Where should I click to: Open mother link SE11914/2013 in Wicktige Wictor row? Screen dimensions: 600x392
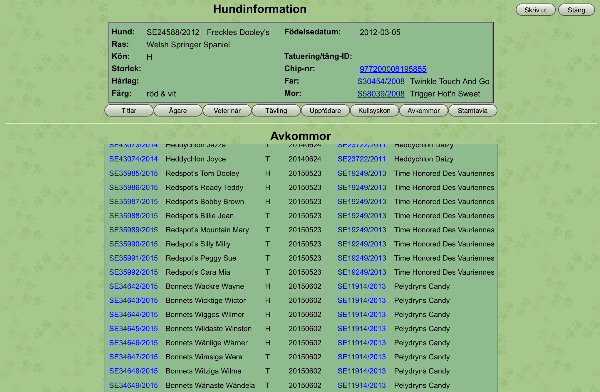pyautogui.click(x=362, y=301)
